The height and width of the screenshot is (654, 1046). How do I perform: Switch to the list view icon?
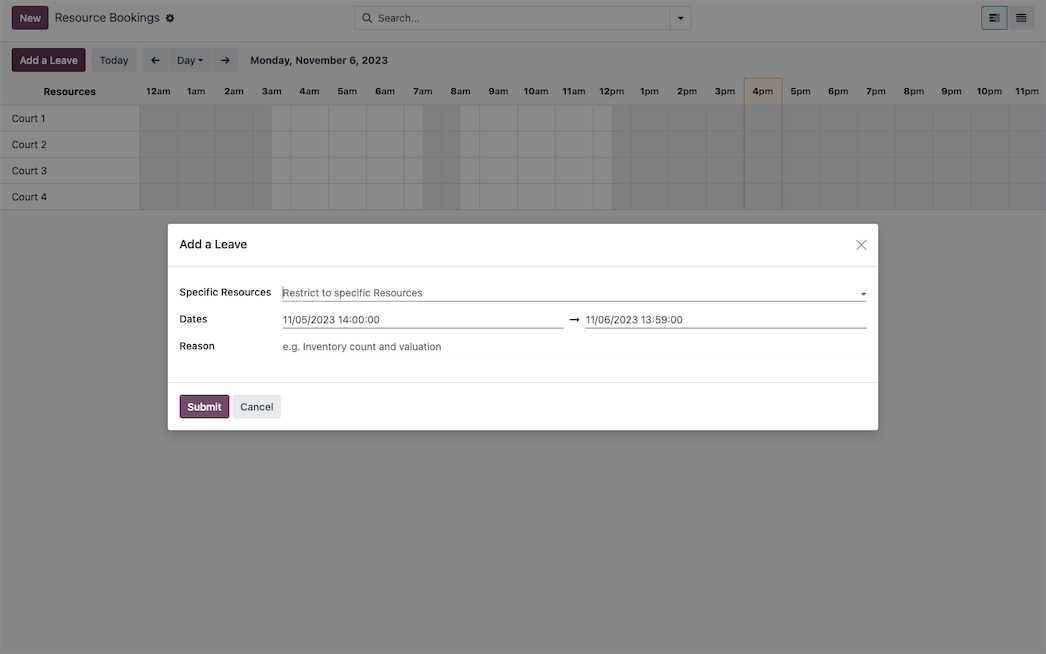[1021, 18]
